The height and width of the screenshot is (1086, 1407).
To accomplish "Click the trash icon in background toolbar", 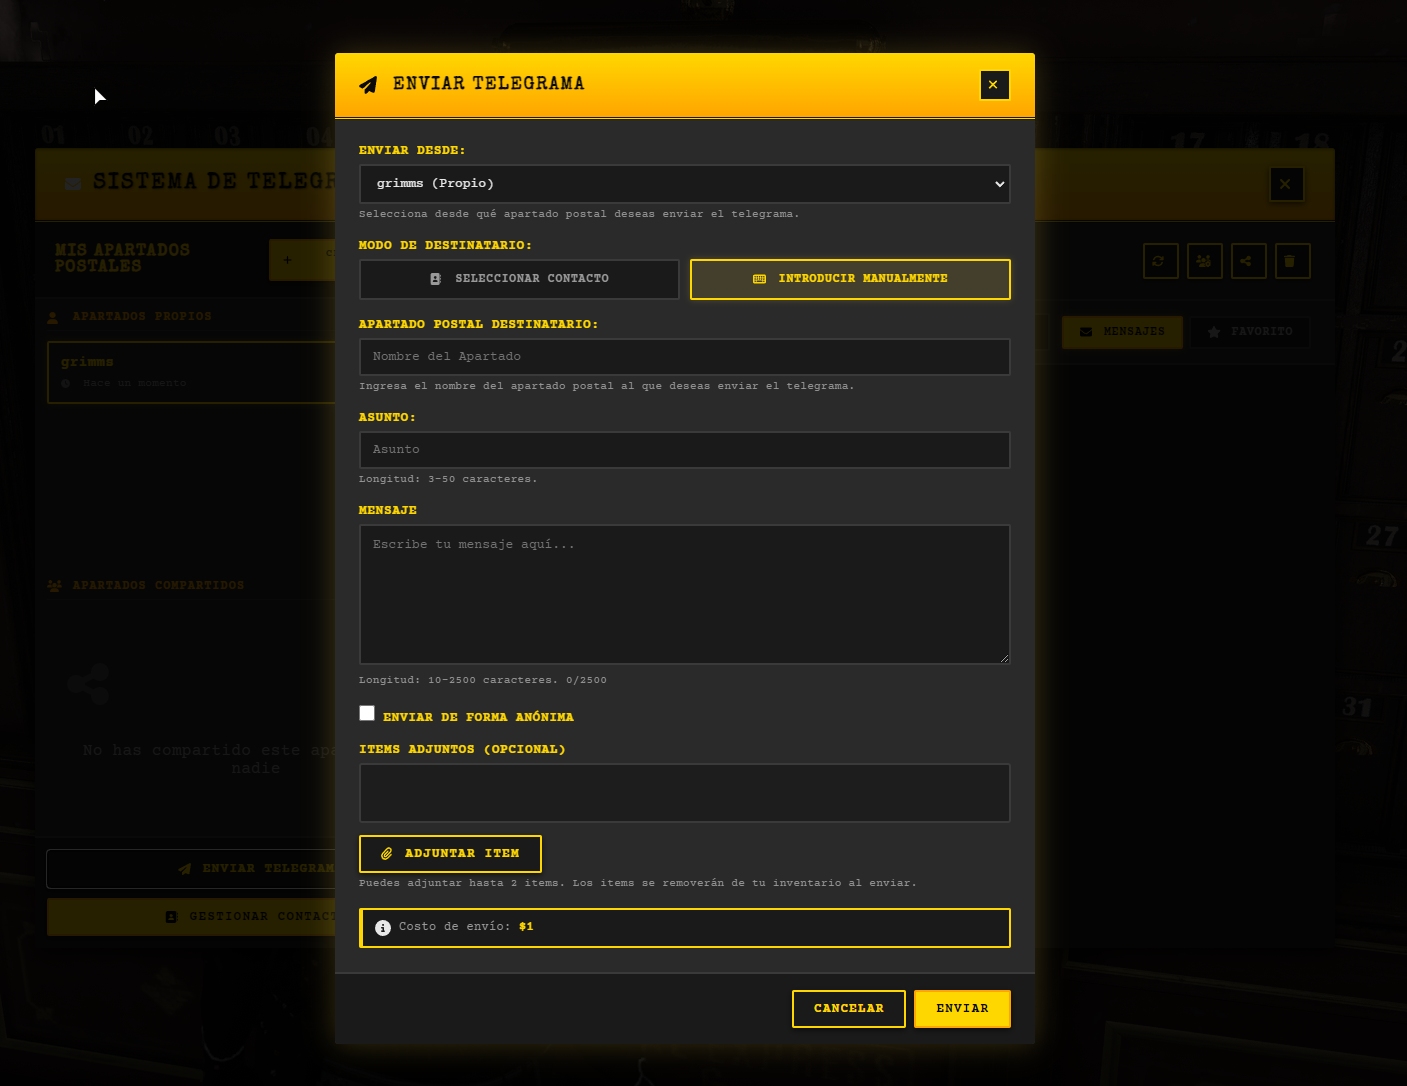I will click(1292, 261).
